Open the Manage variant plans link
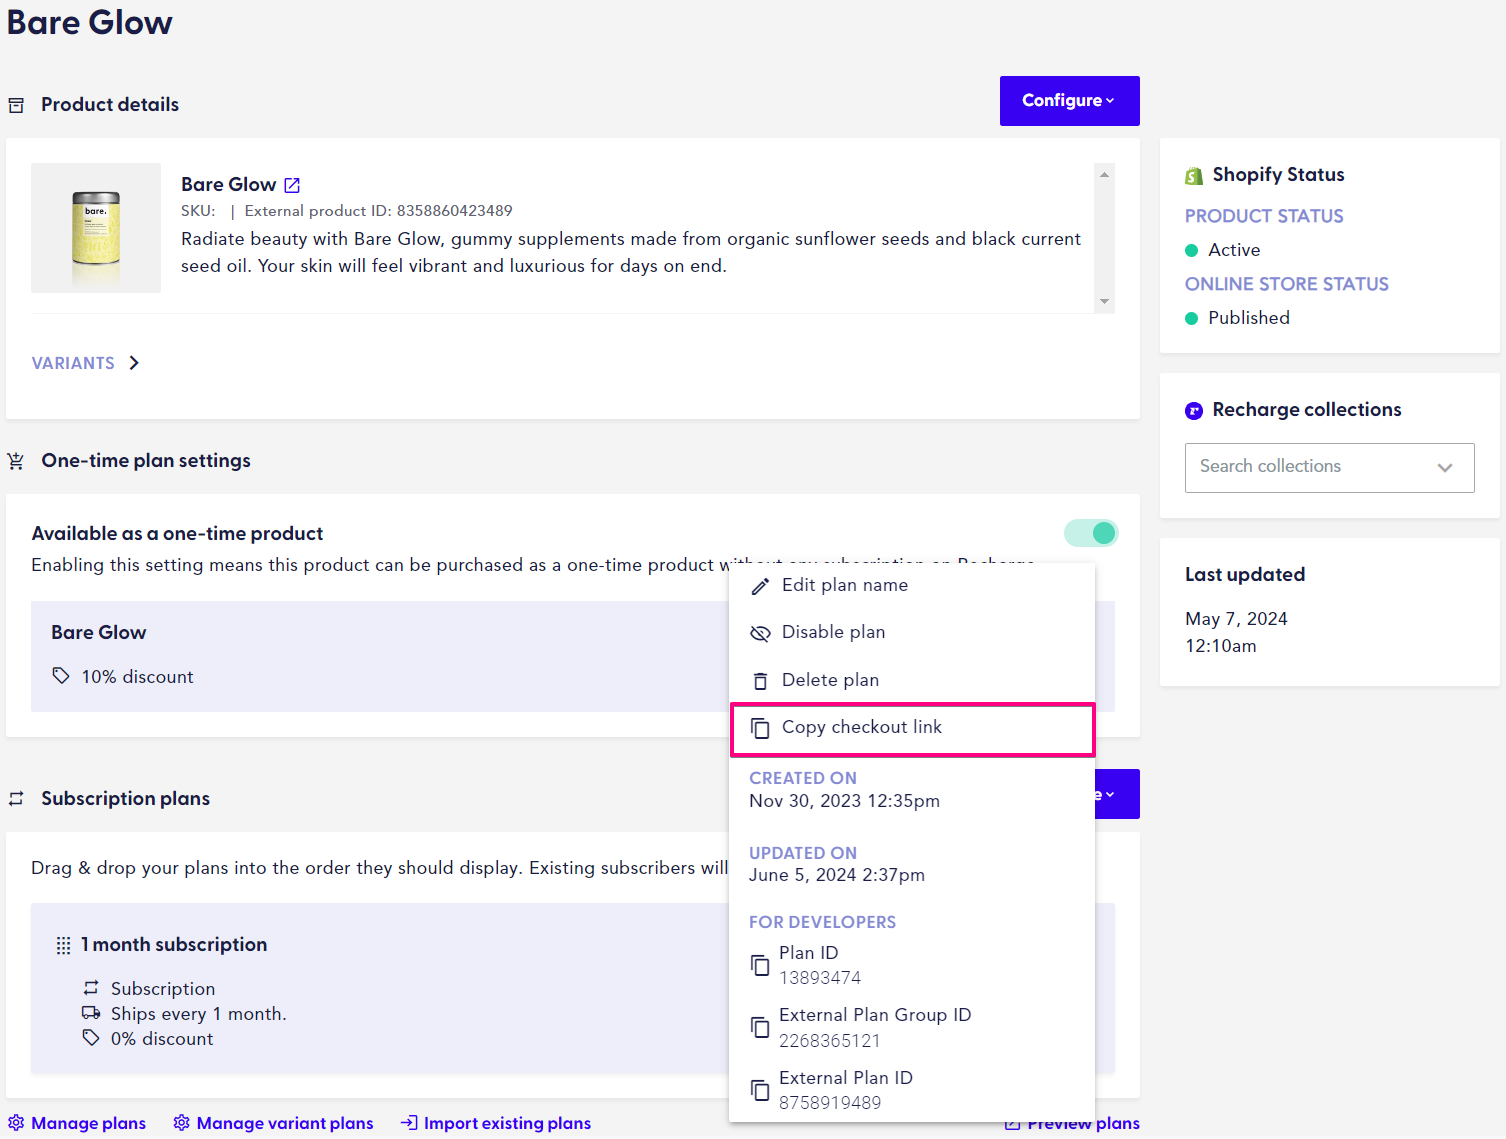 coord(285,1123)
